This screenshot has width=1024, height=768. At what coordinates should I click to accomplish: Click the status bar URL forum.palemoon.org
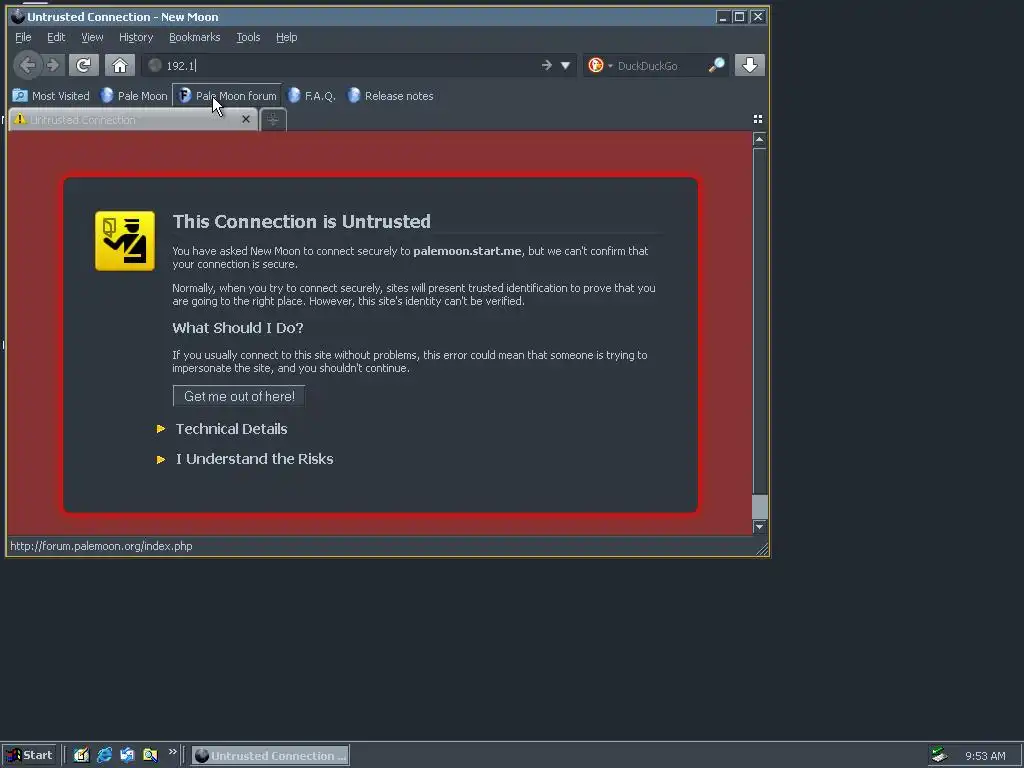(101, 546)
